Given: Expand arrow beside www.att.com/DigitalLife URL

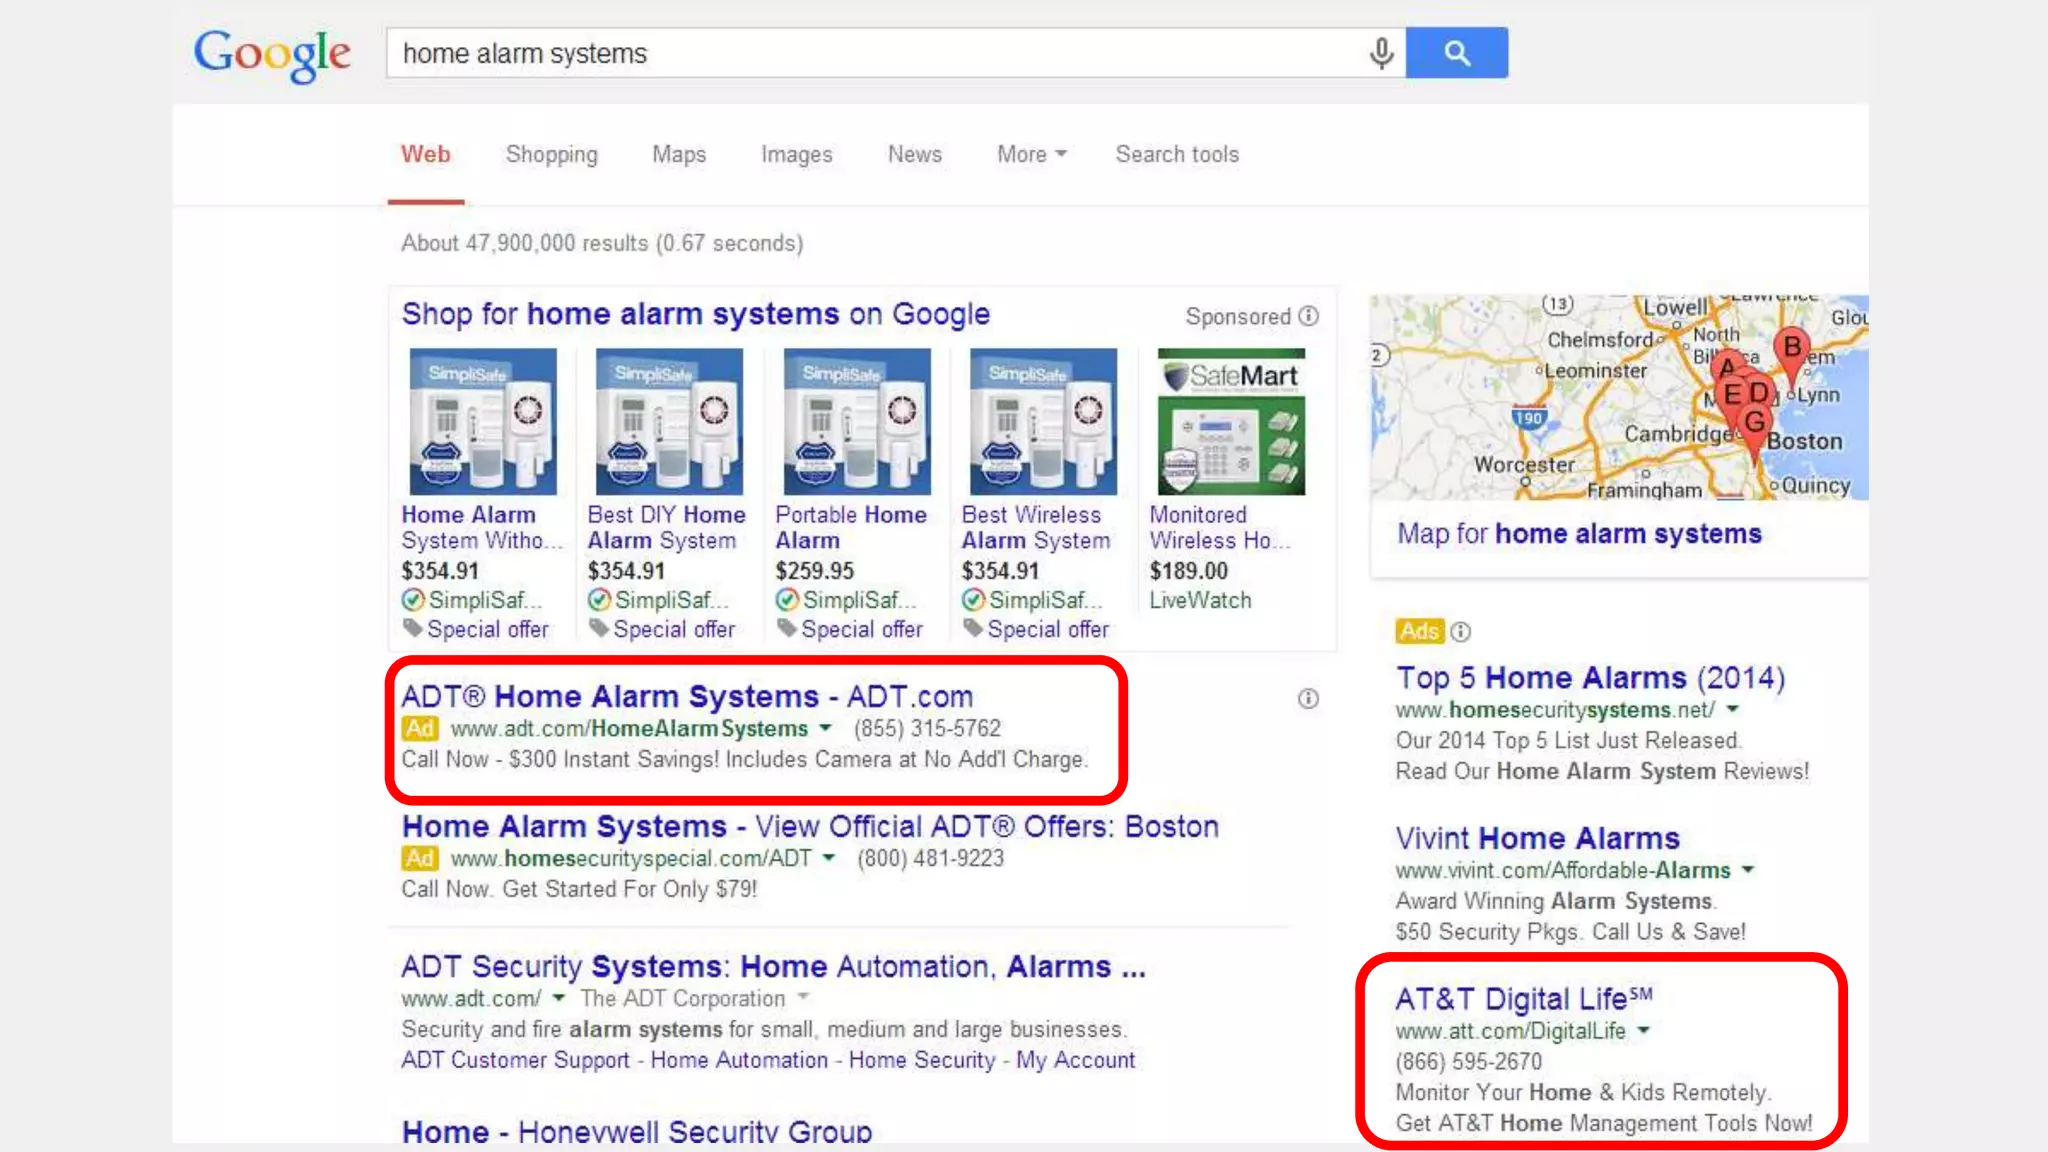Looking at the screenshot, I should 1644,1030.
